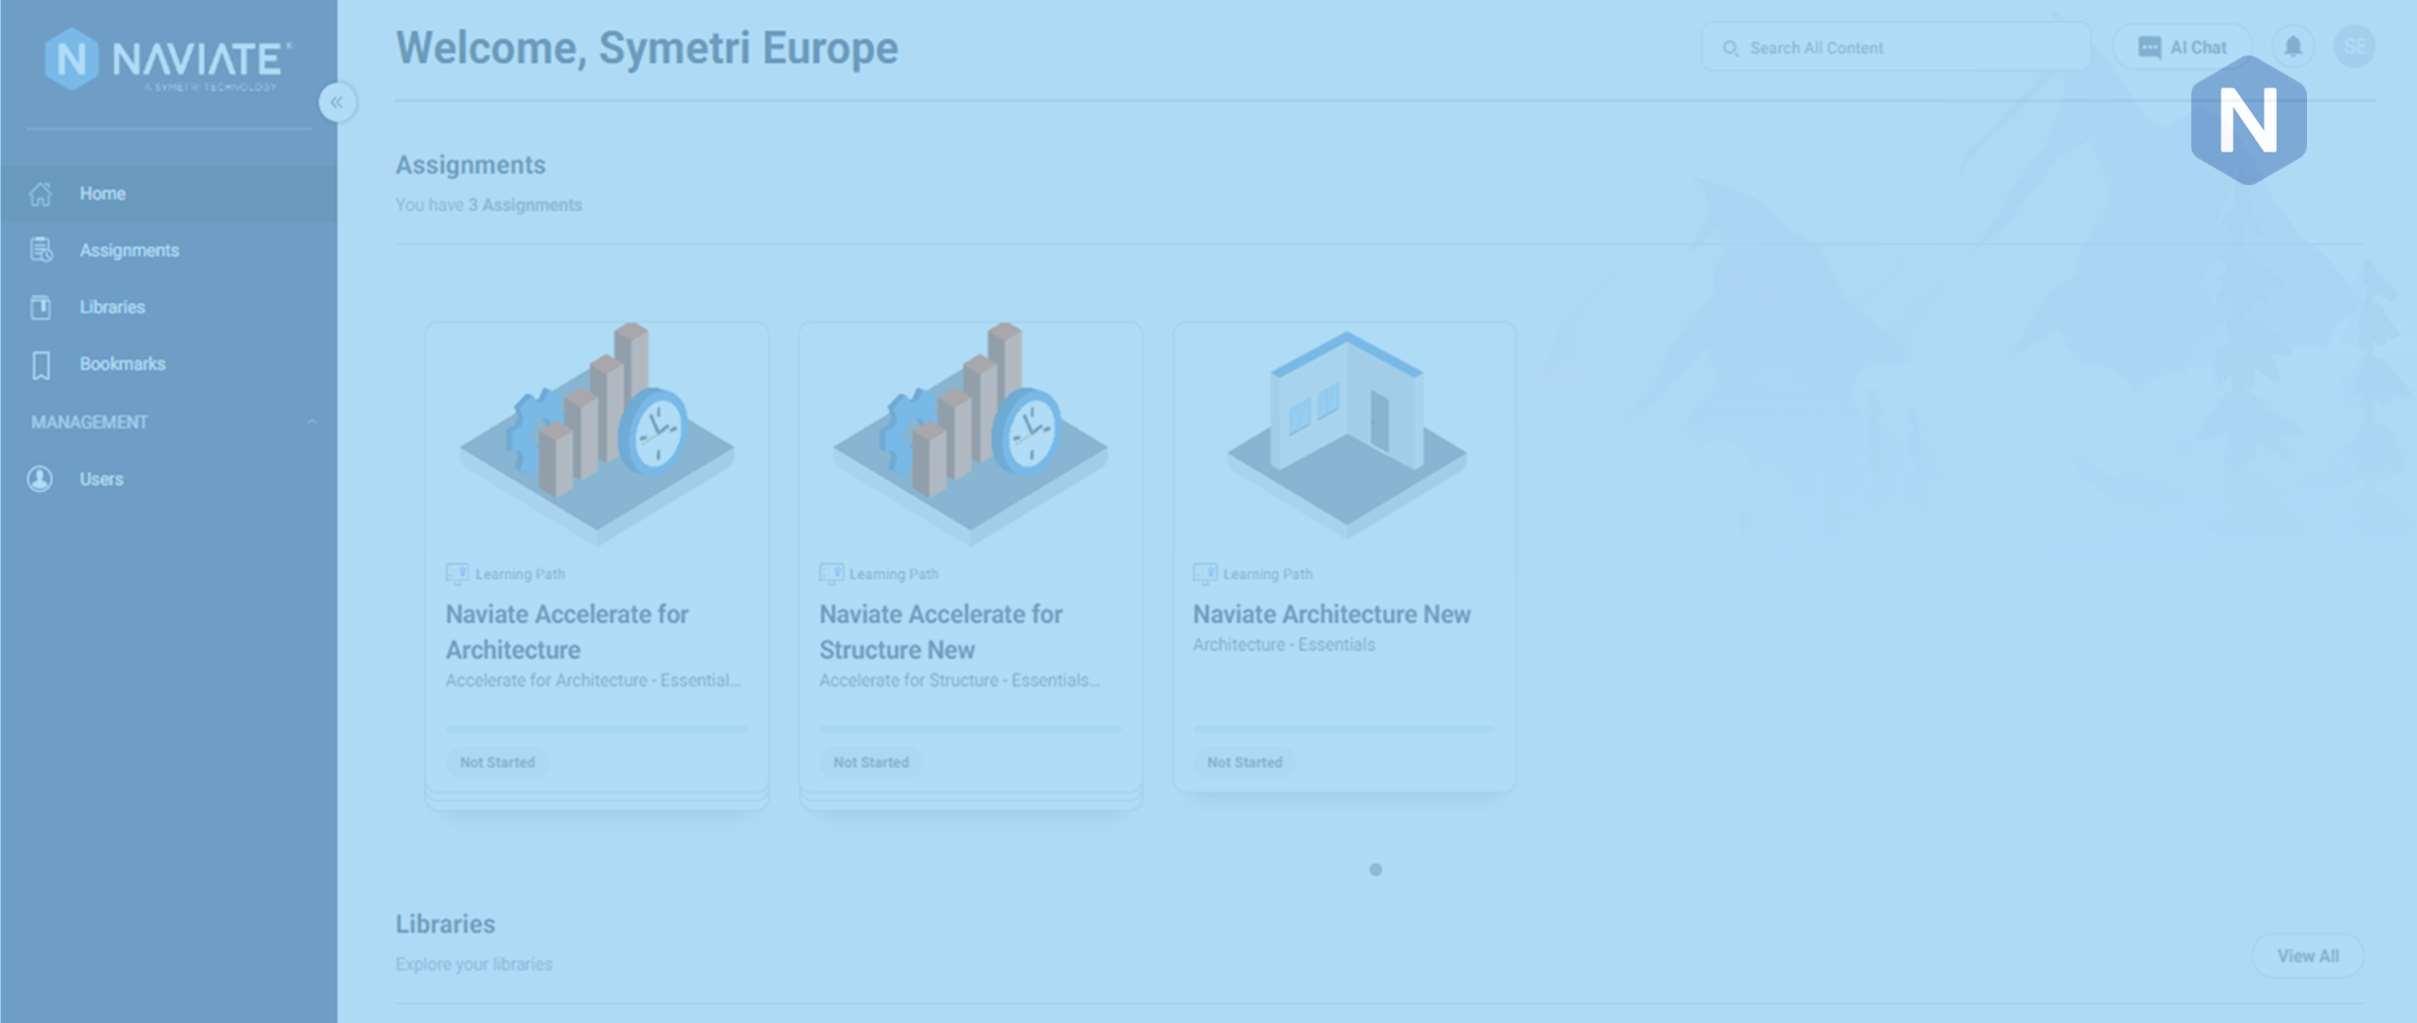Open the notifications bell
The width and height of the screenshot is (2417, 1023).
2293,46
